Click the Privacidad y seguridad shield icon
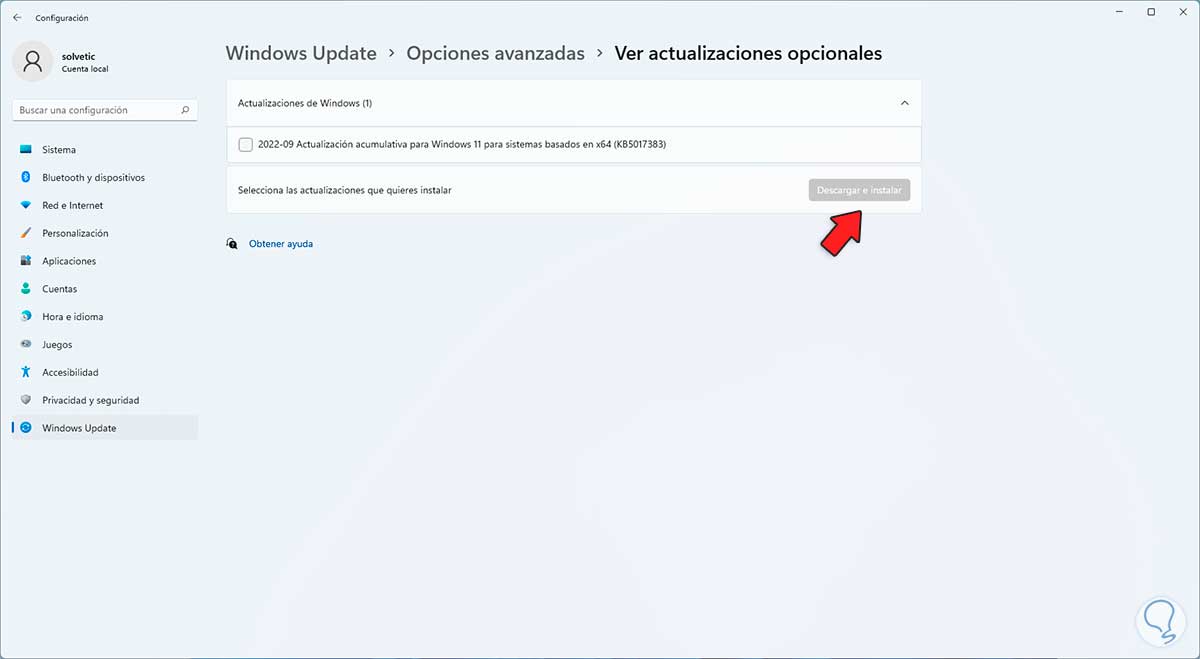The image size is (1200, 659). [26, 400]
